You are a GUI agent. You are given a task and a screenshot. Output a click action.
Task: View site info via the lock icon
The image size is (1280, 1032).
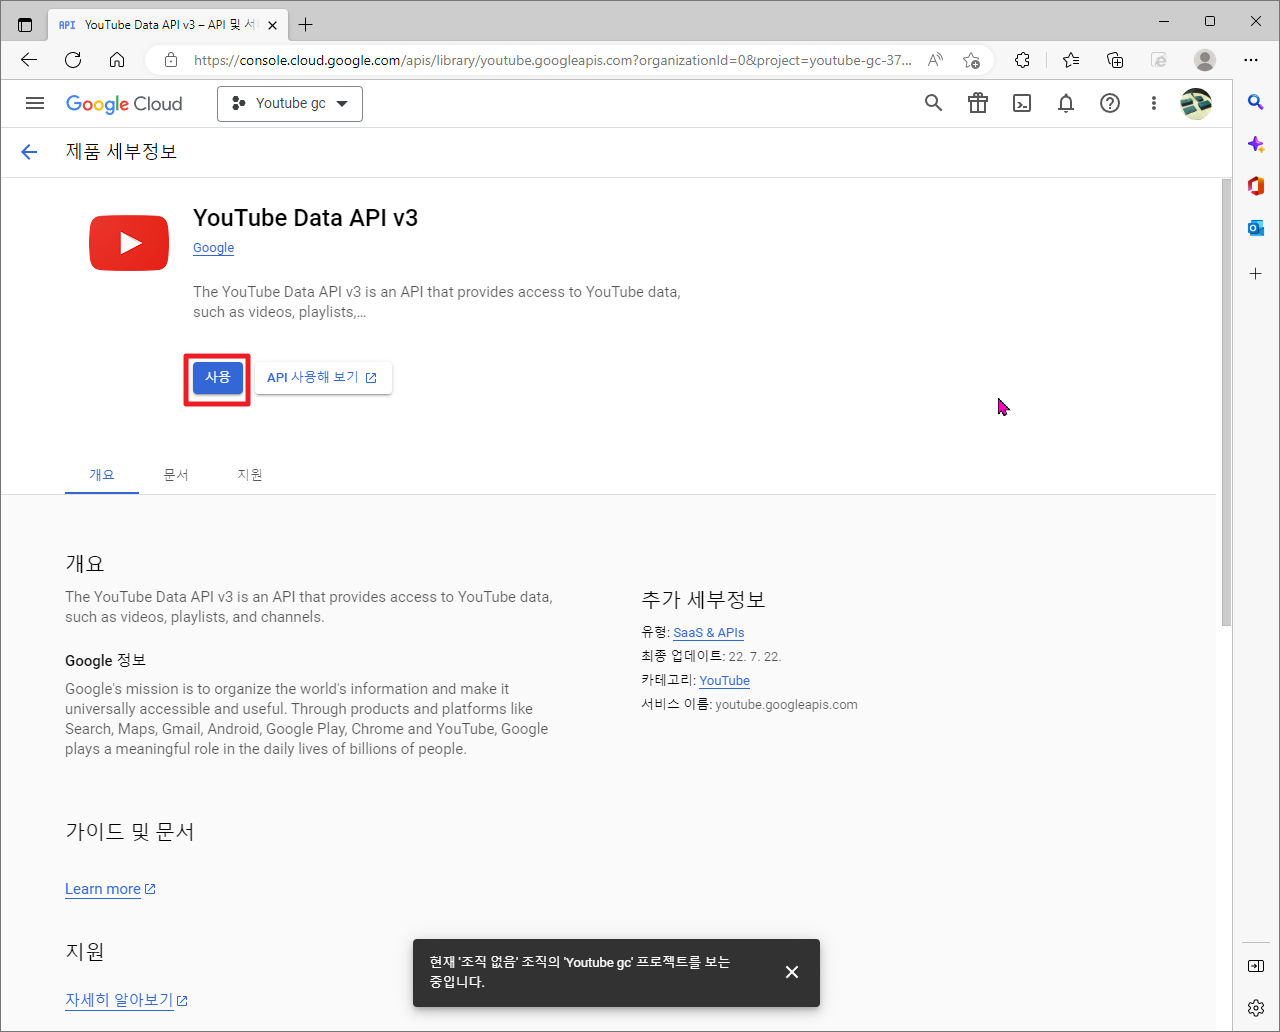[171, 60]
